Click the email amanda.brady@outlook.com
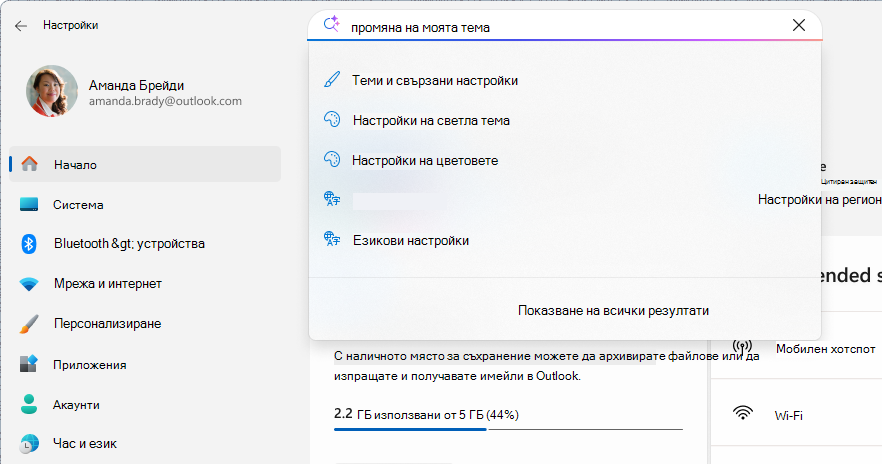 165,101
